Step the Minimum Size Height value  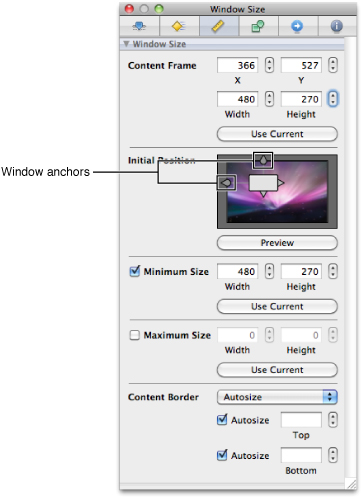[333, 271]
